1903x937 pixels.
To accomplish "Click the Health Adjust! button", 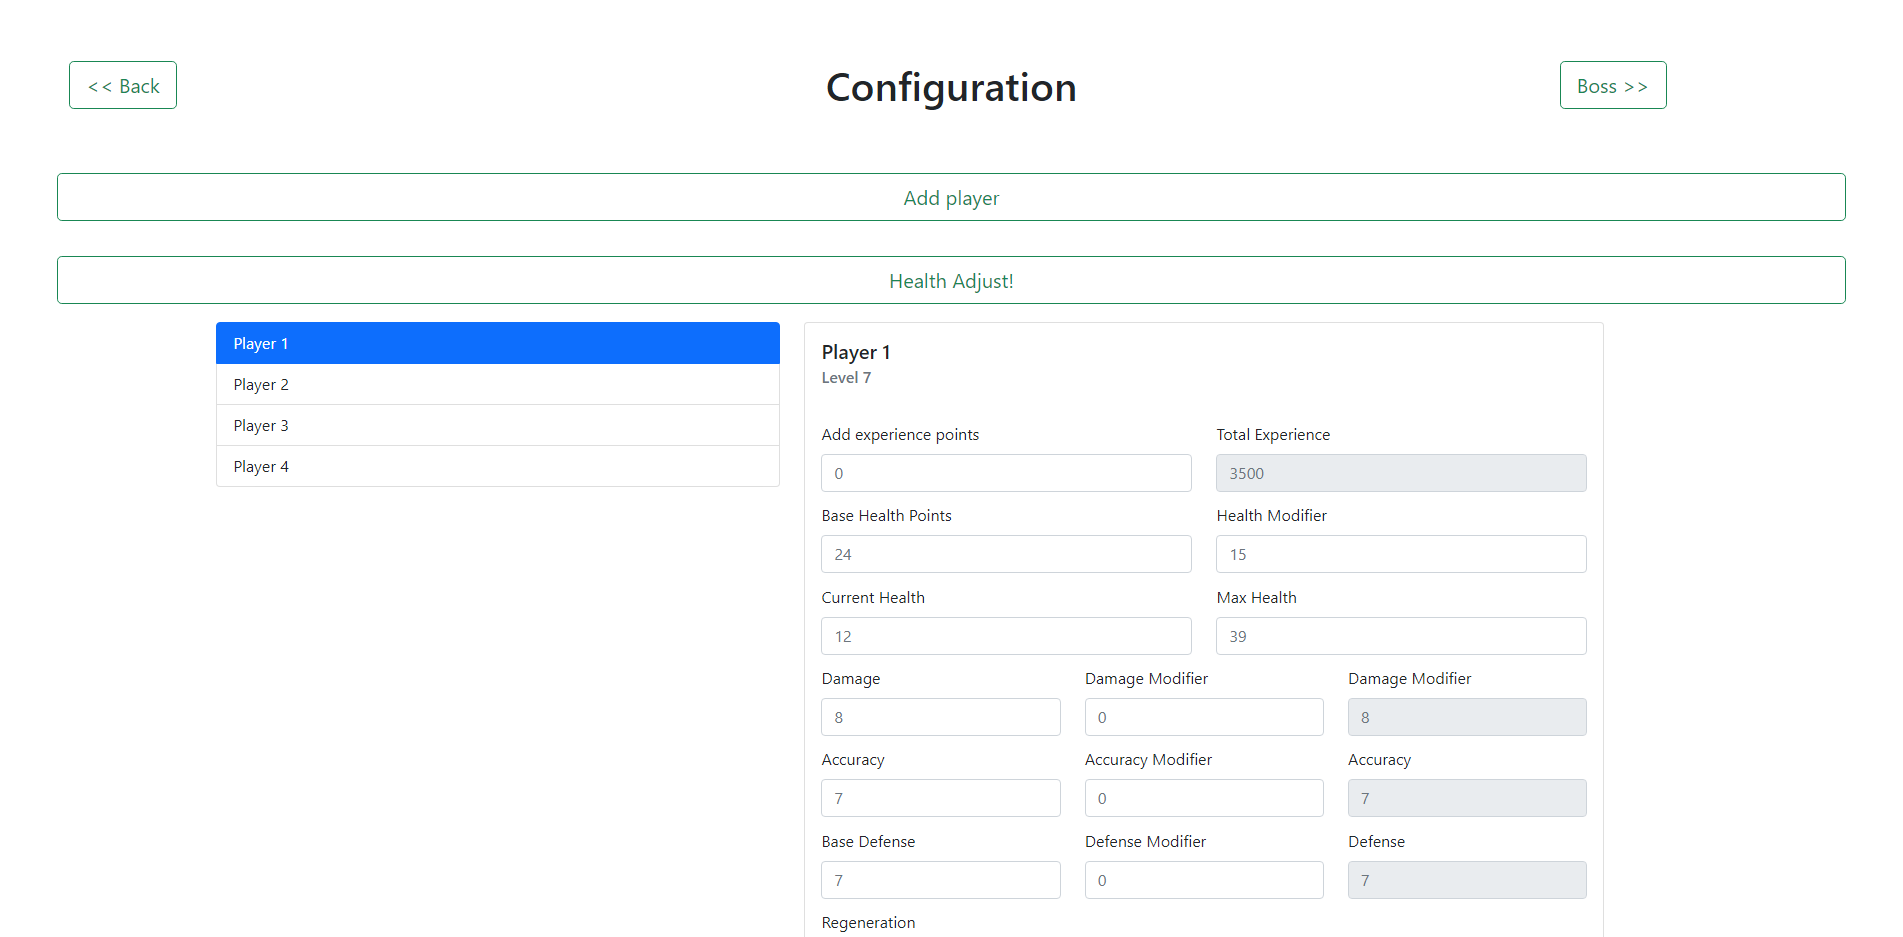I will pyautogui.click(x=950, y=281).
